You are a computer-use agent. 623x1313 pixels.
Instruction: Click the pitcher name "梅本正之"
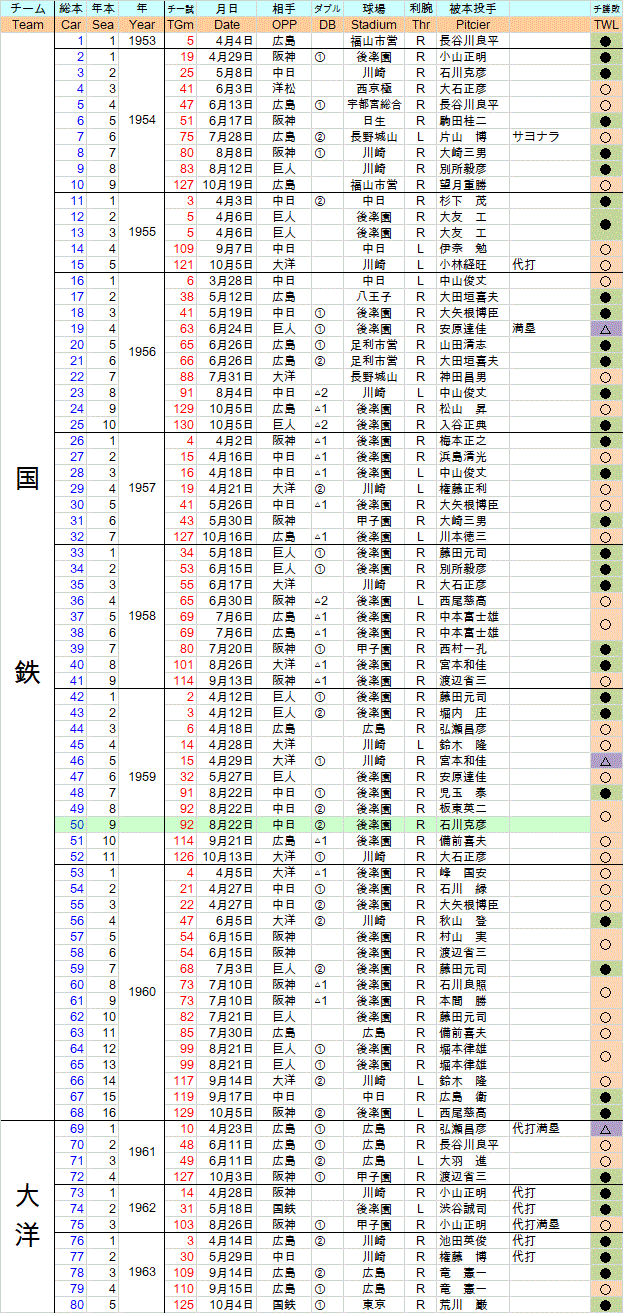pos(464,440)
